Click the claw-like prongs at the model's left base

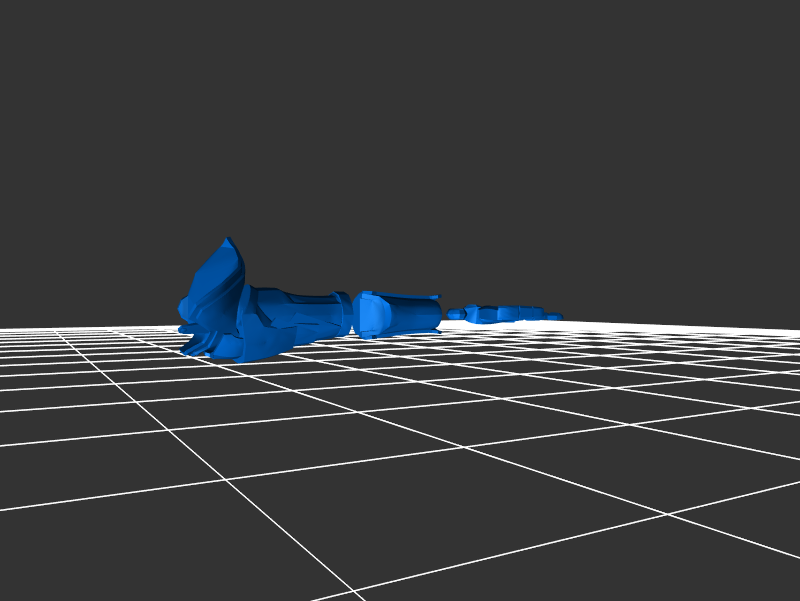197,347
